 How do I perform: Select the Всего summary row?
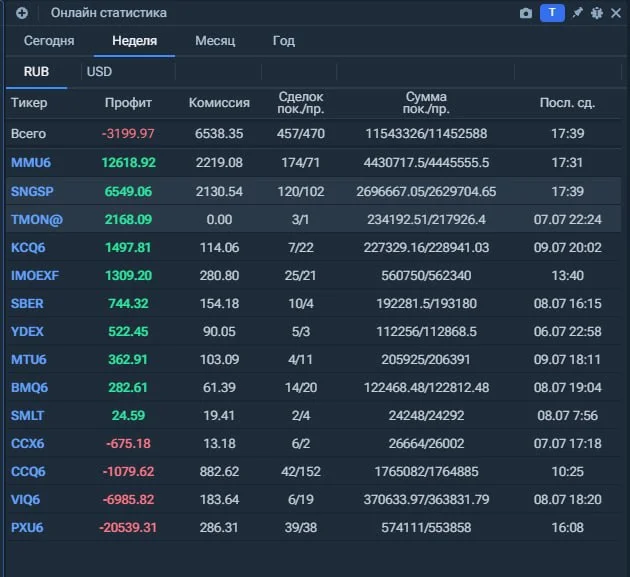(313, 133)
